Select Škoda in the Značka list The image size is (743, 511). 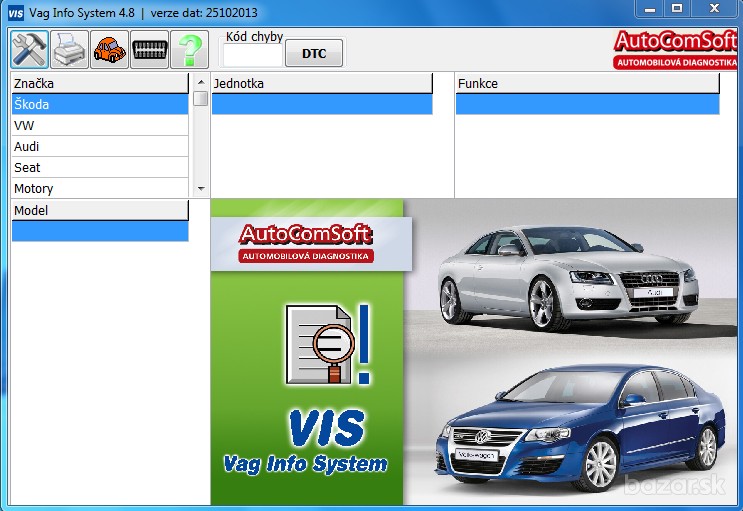100,104
